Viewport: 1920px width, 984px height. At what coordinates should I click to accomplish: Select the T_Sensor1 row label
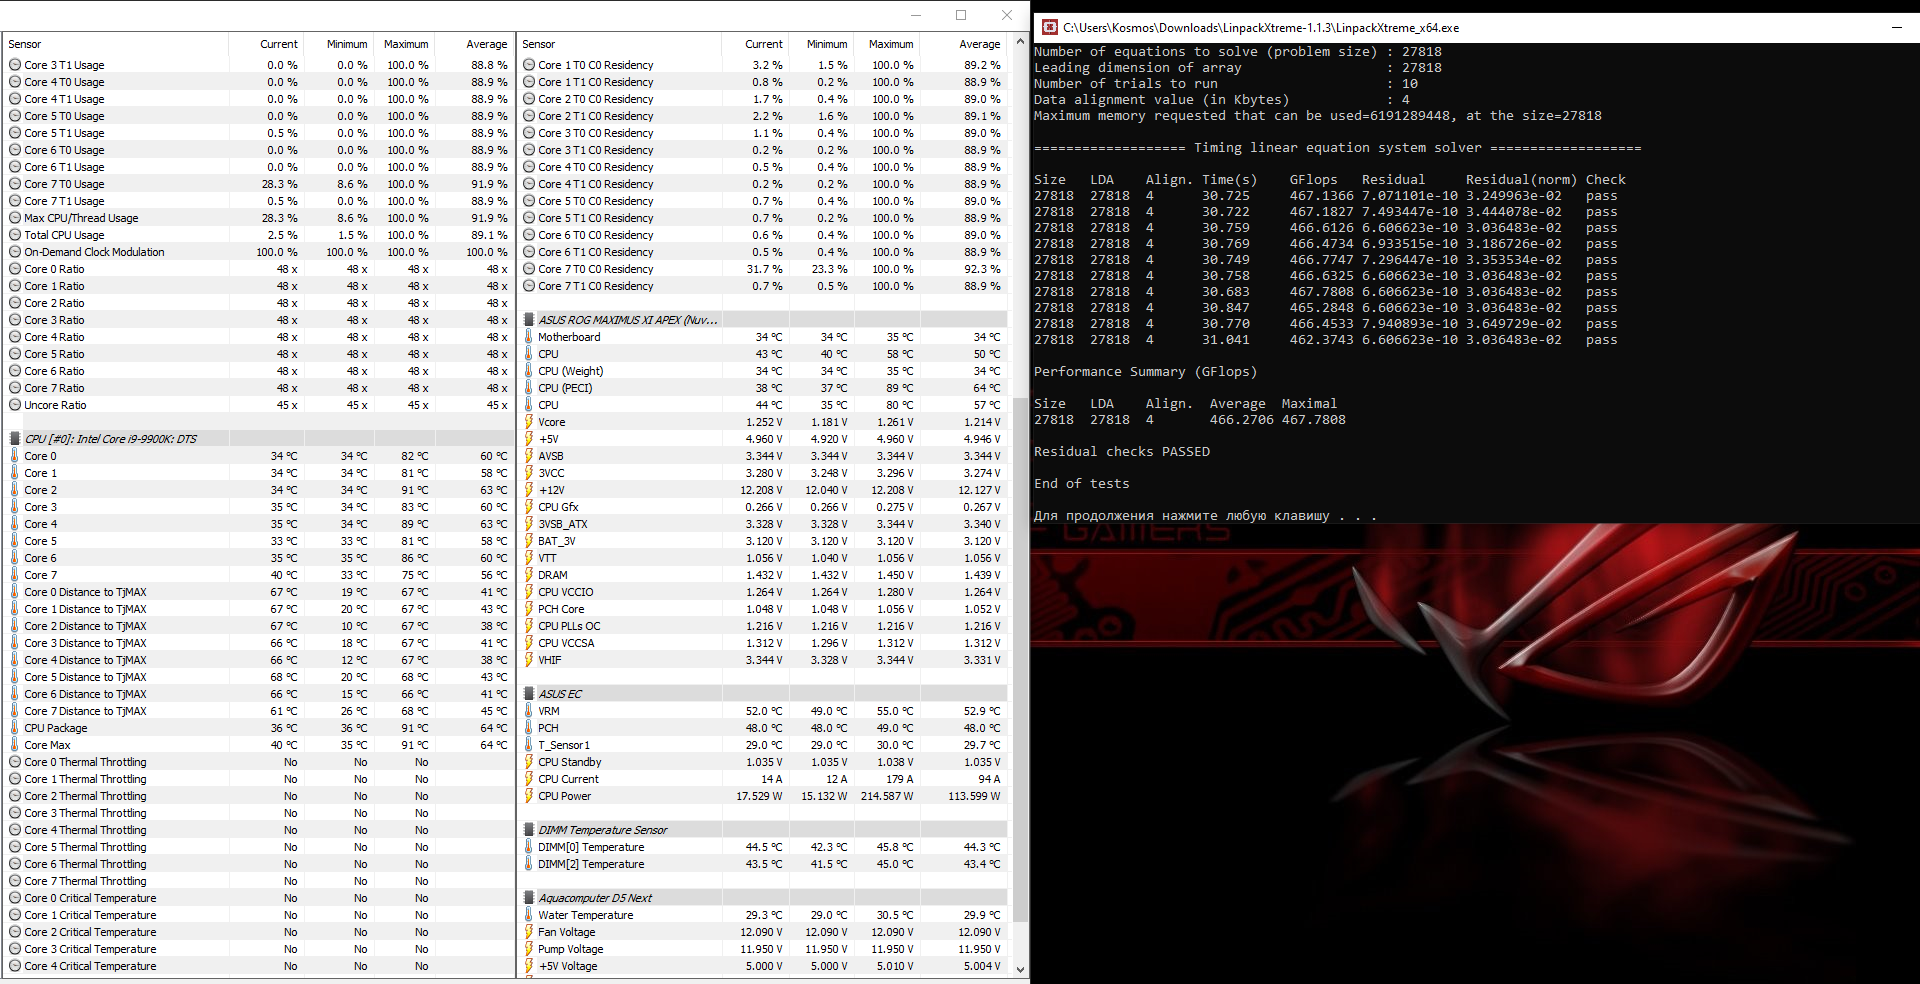click(x=564, y=745)
